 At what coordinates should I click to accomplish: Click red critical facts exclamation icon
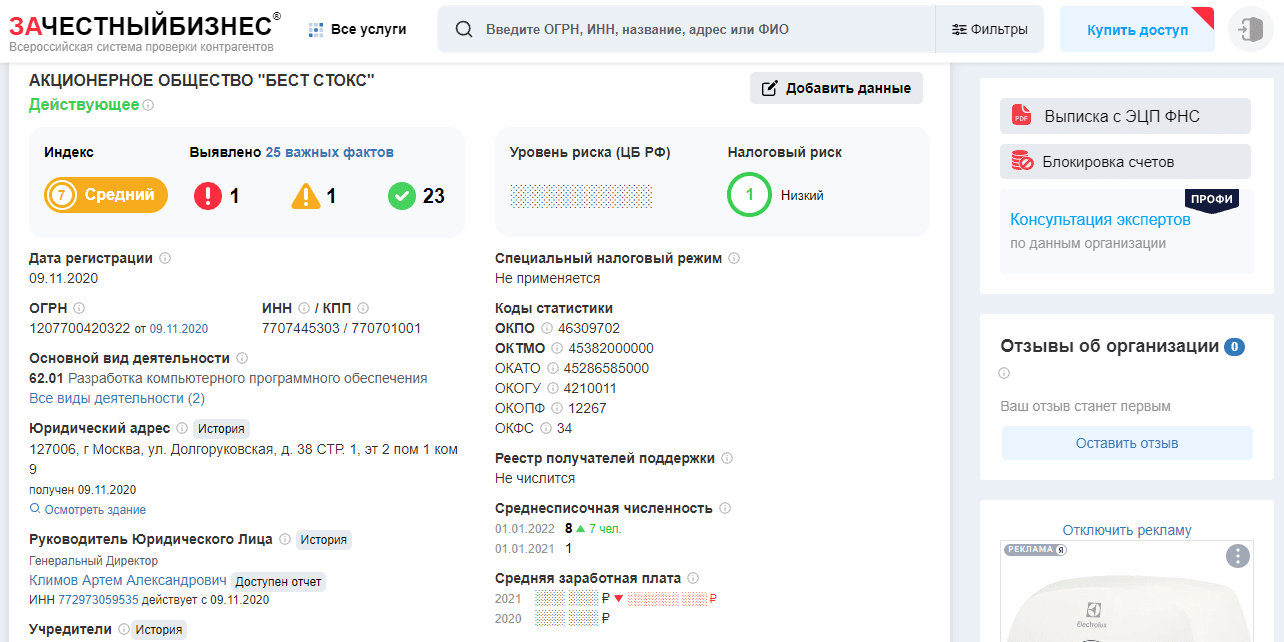click(x=208, y=196)
